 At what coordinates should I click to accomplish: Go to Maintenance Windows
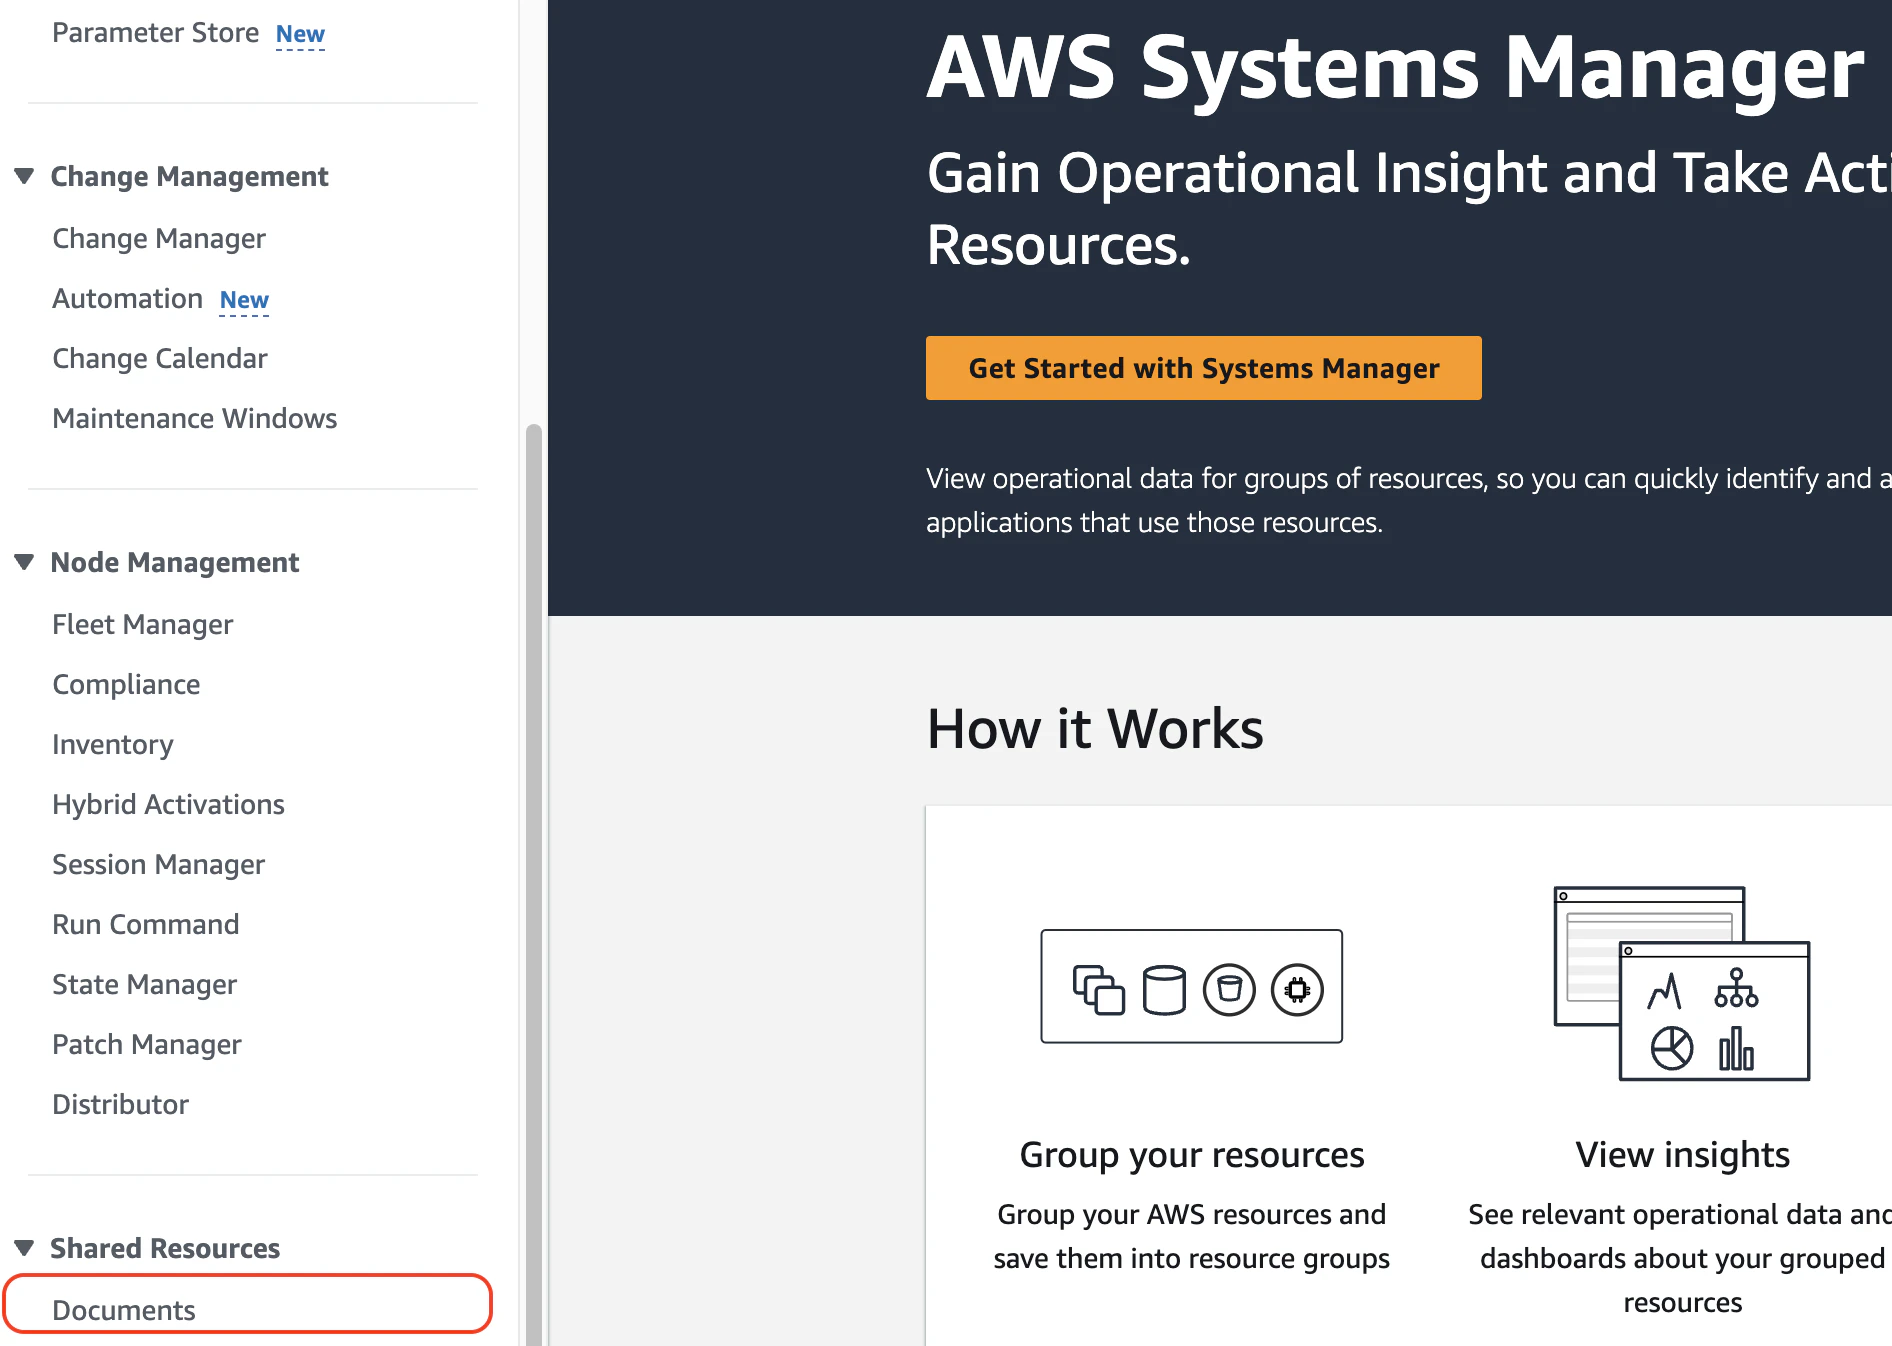coord(195,418)
